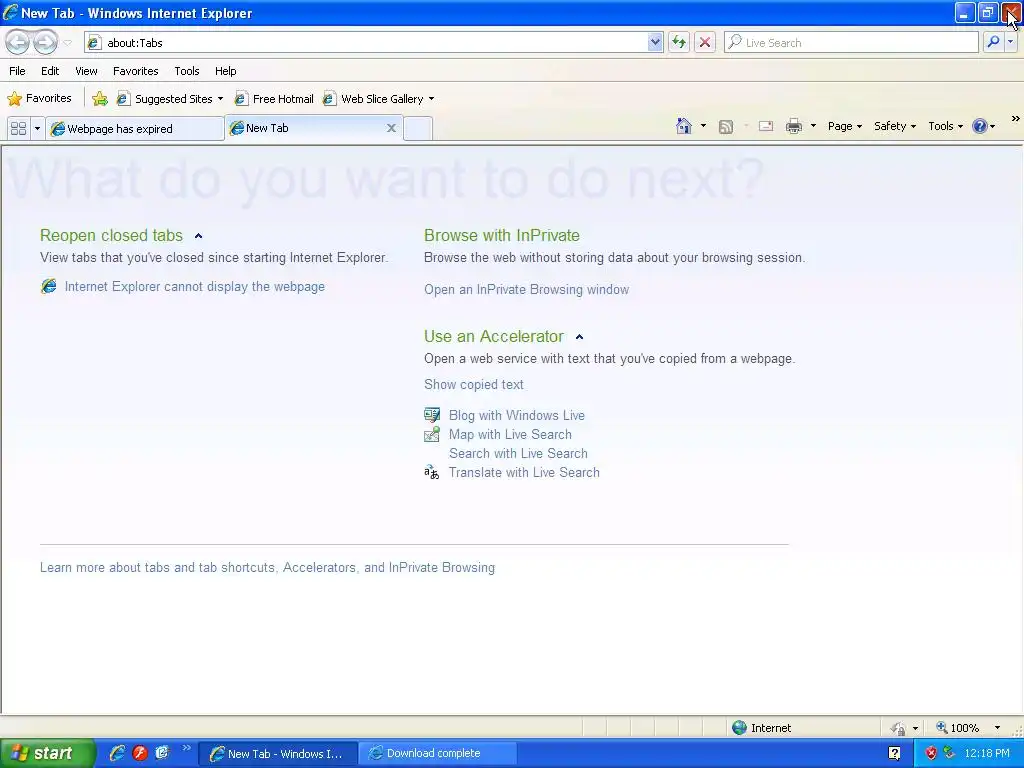Screen dimensions: 1024x768
Task: Click Search with Live Search accelerator
Action: pos(518,453)
